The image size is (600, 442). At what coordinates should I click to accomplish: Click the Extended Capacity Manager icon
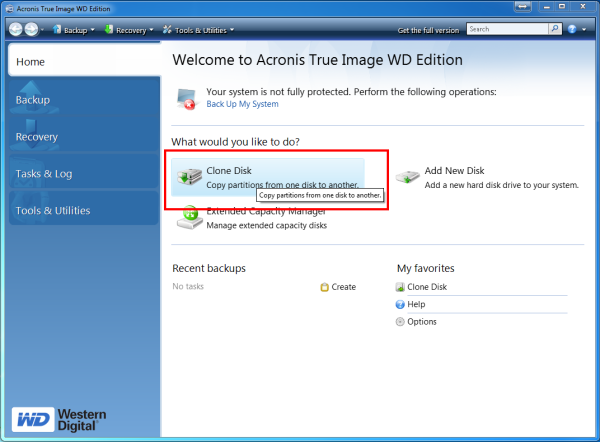(189, 219)
